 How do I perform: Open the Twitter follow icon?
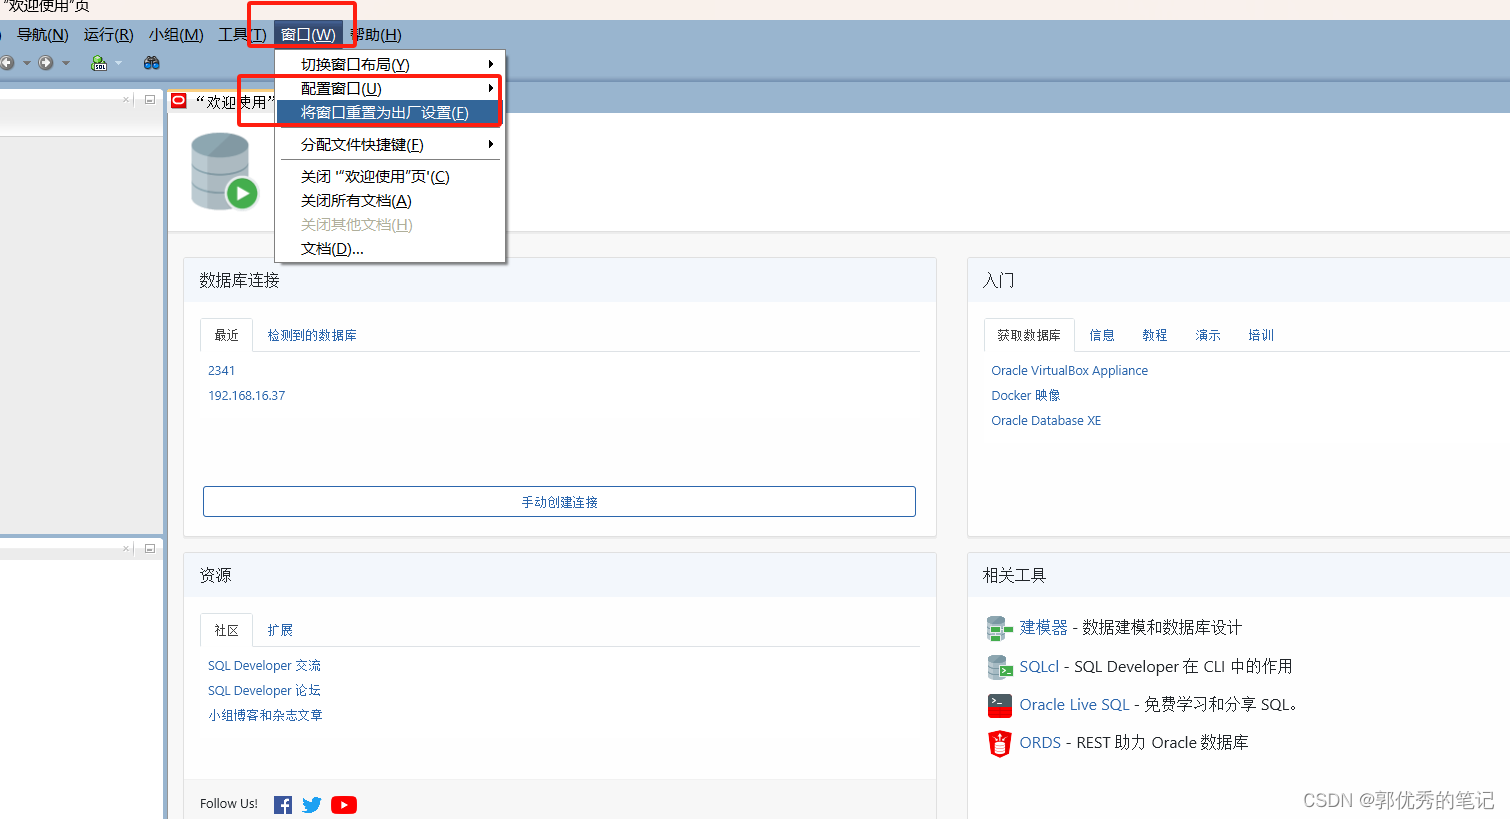pyautogui.click(x=312, y=805)
